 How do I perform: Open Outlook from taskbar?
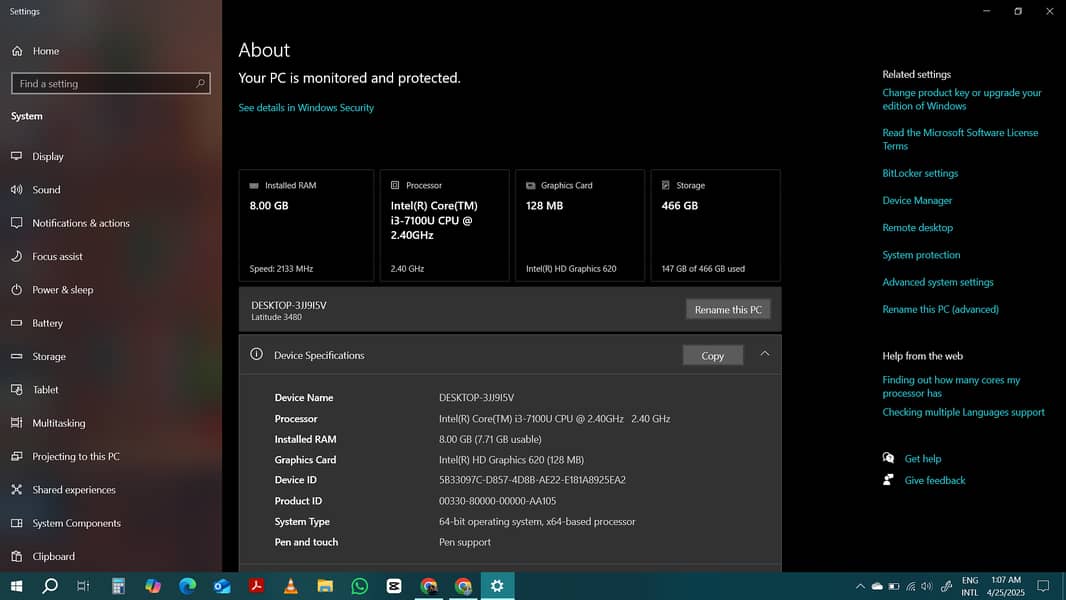(x=222, y=586)
